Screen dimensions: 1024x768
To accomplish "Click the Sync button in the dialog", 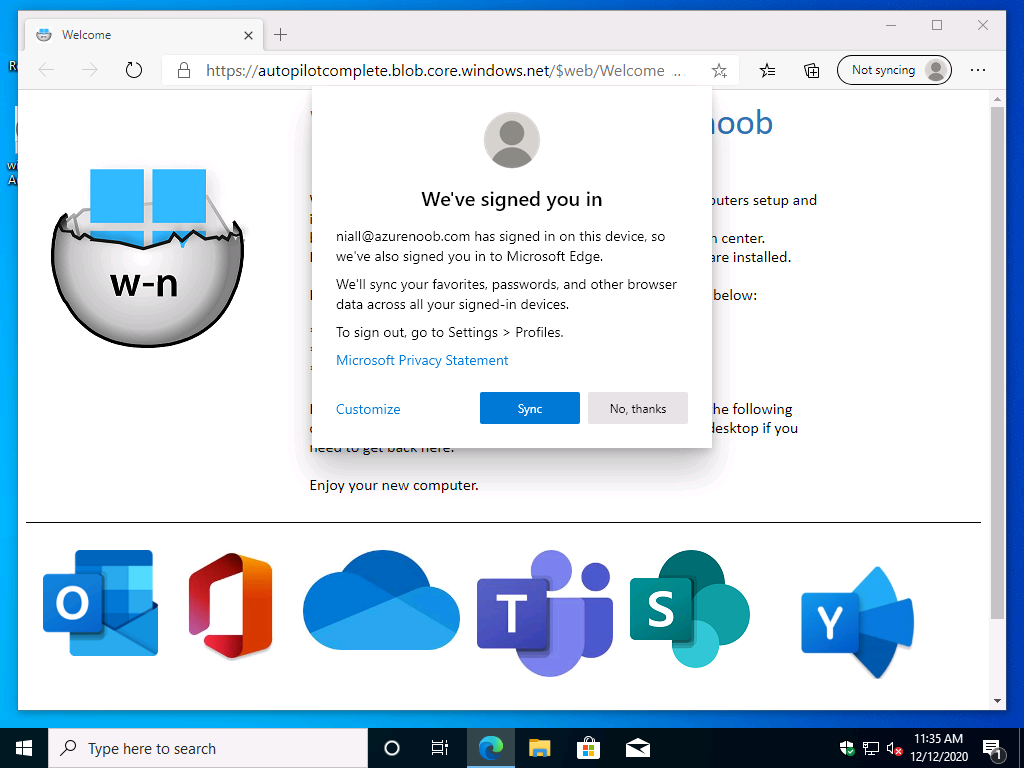I will click(x=530, y=408).
